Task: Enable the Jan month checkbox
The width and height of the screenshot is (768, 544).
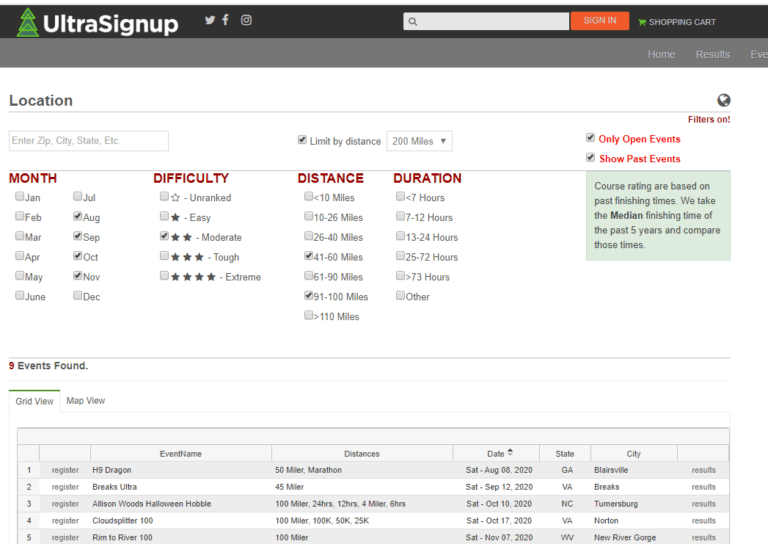Action: 20,197
